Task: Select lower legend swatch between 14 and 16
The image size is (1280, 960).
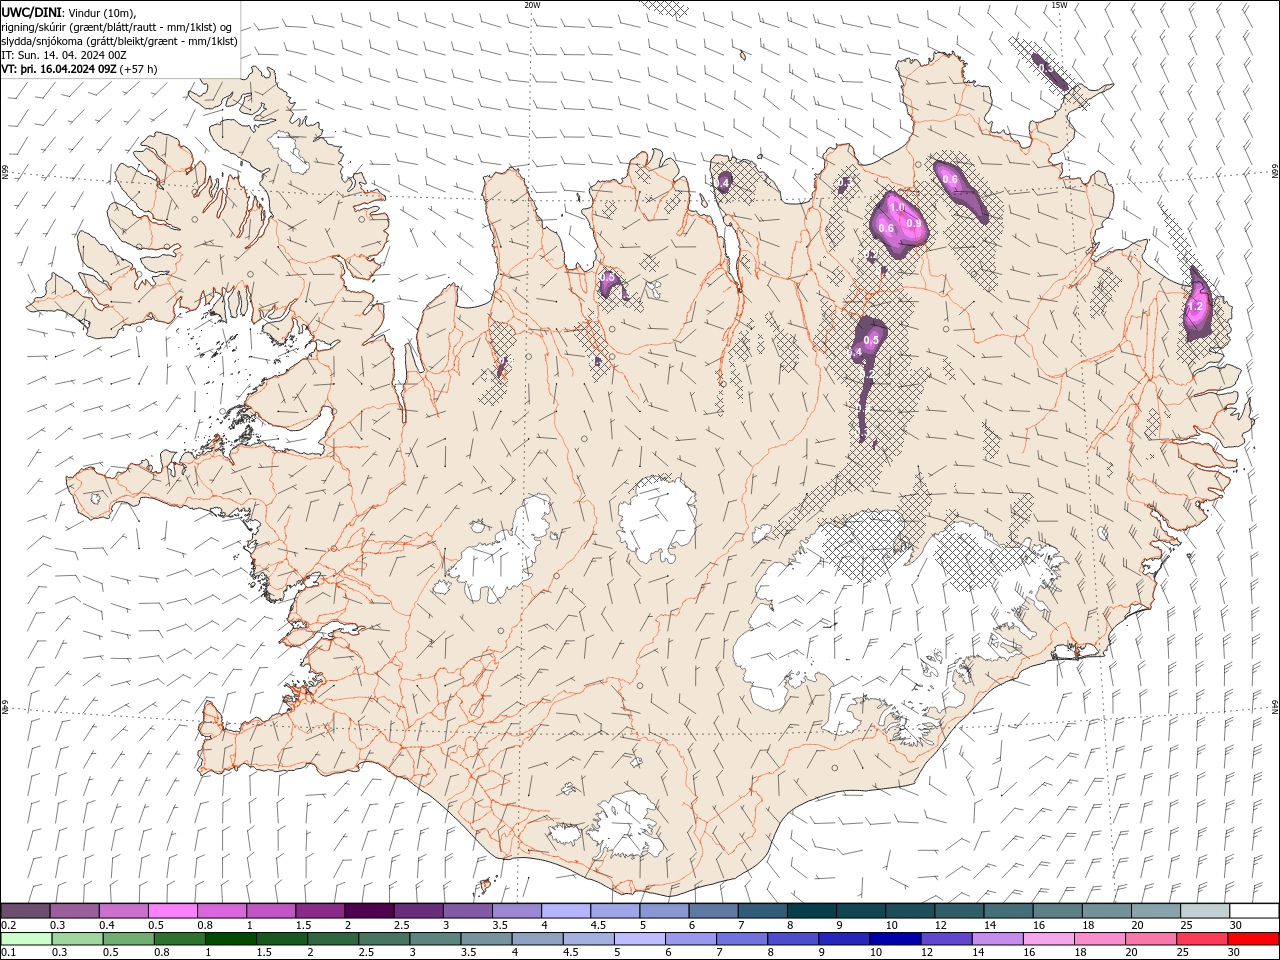Action: [998, 939]
